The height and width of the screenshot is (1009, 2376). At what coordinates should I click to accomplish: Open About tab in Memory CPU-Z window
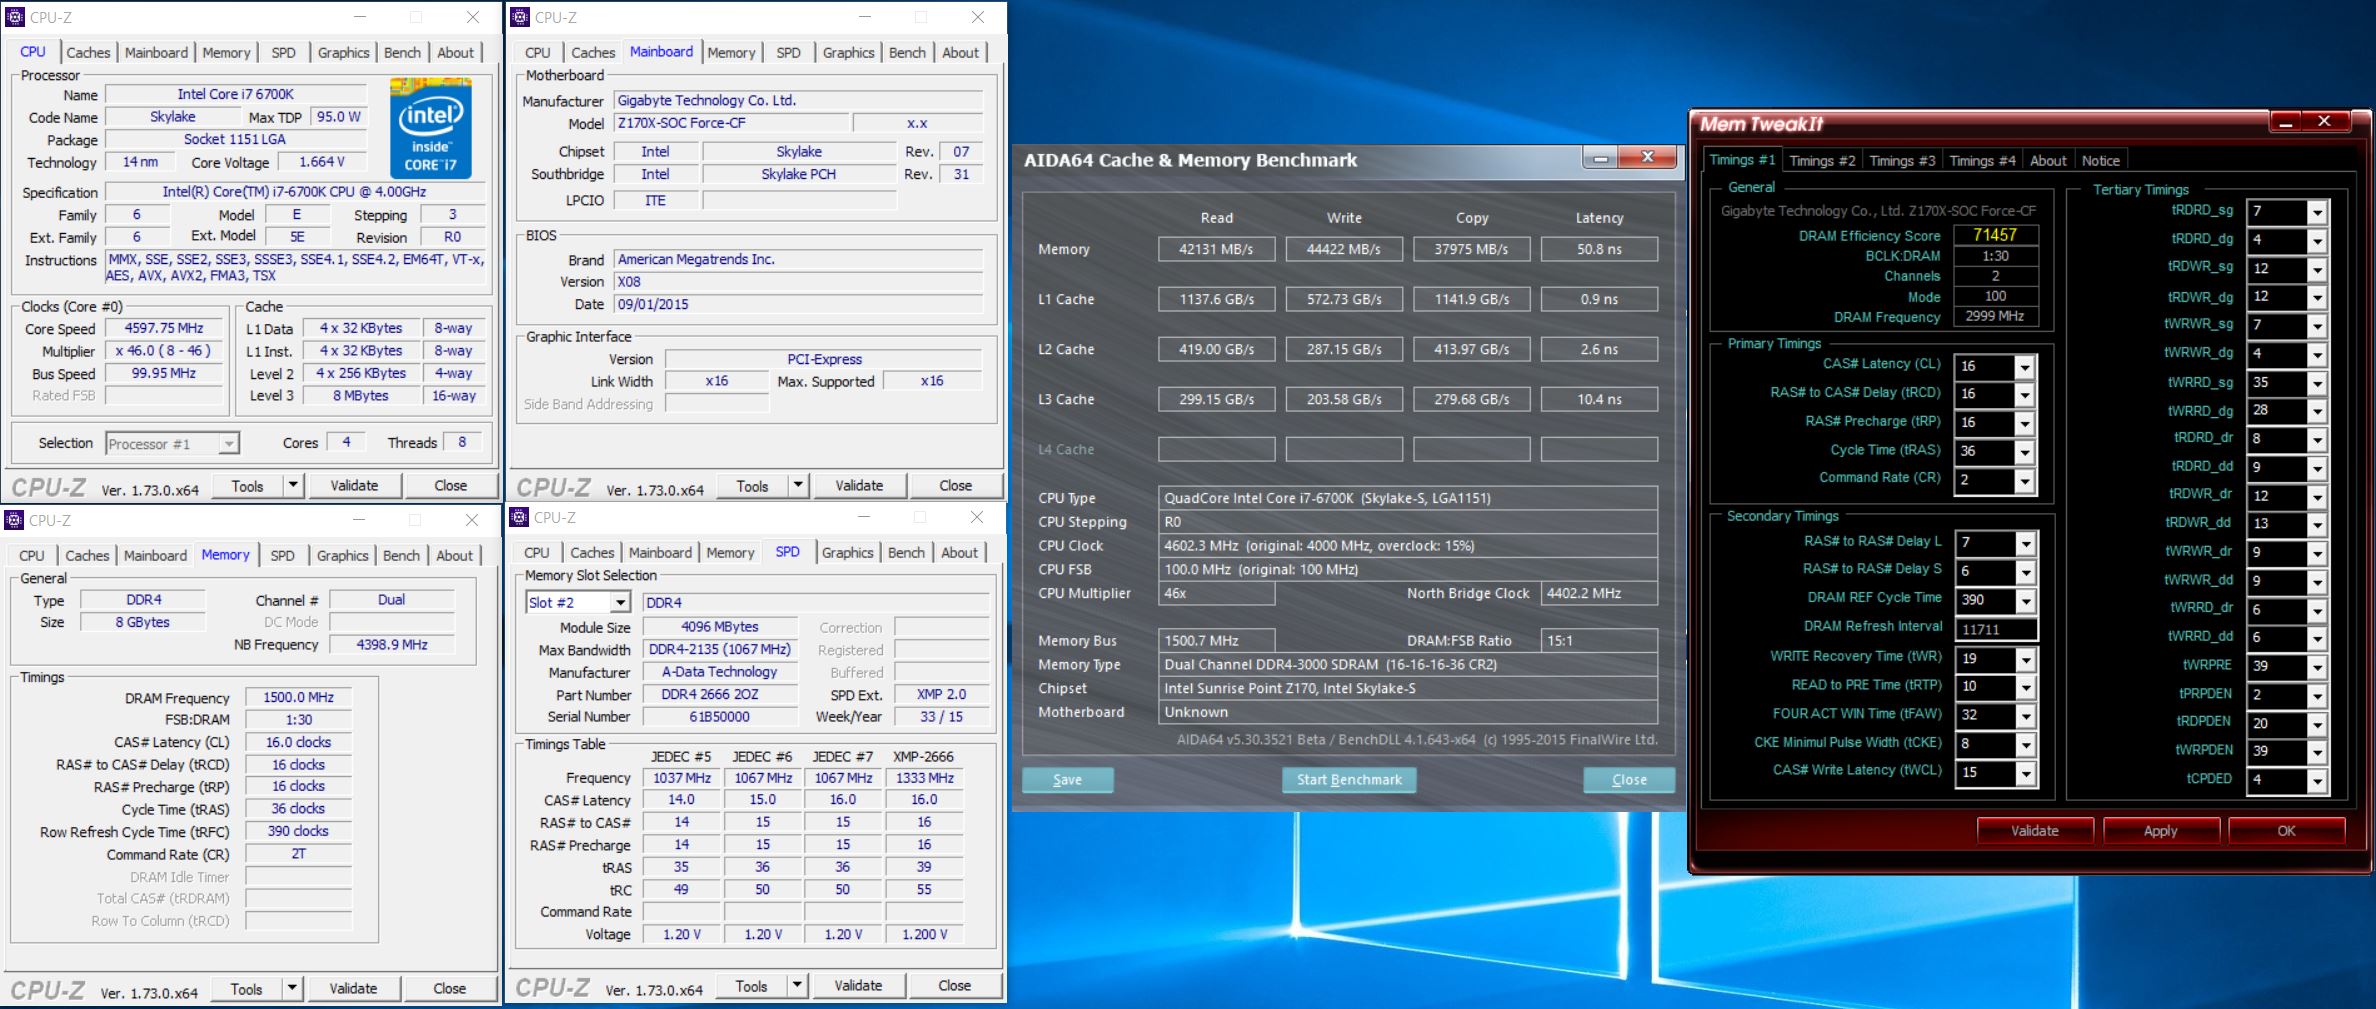tap(454, 555)
